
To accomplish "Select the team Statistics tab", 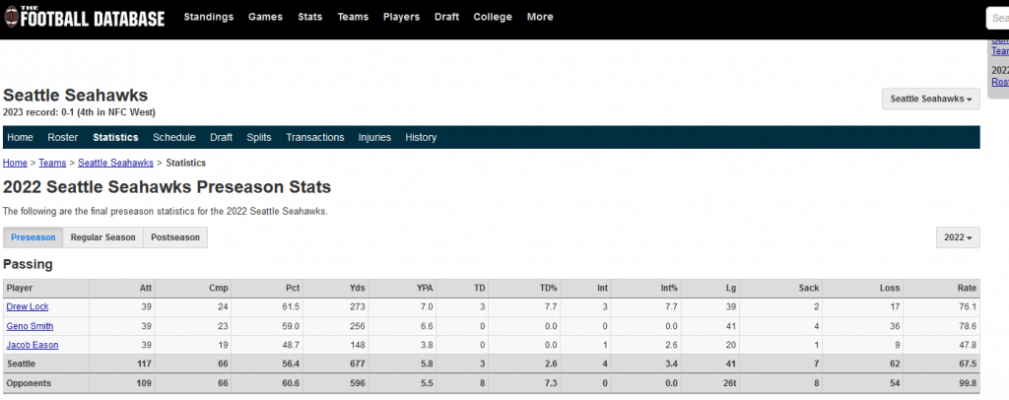I will click(115, 137).
